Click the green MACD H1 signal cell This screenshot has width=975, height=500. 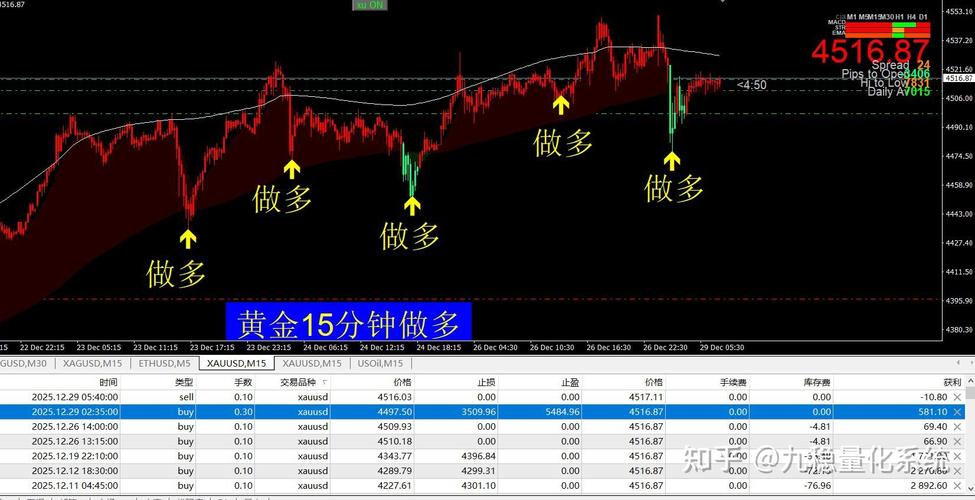899,24
